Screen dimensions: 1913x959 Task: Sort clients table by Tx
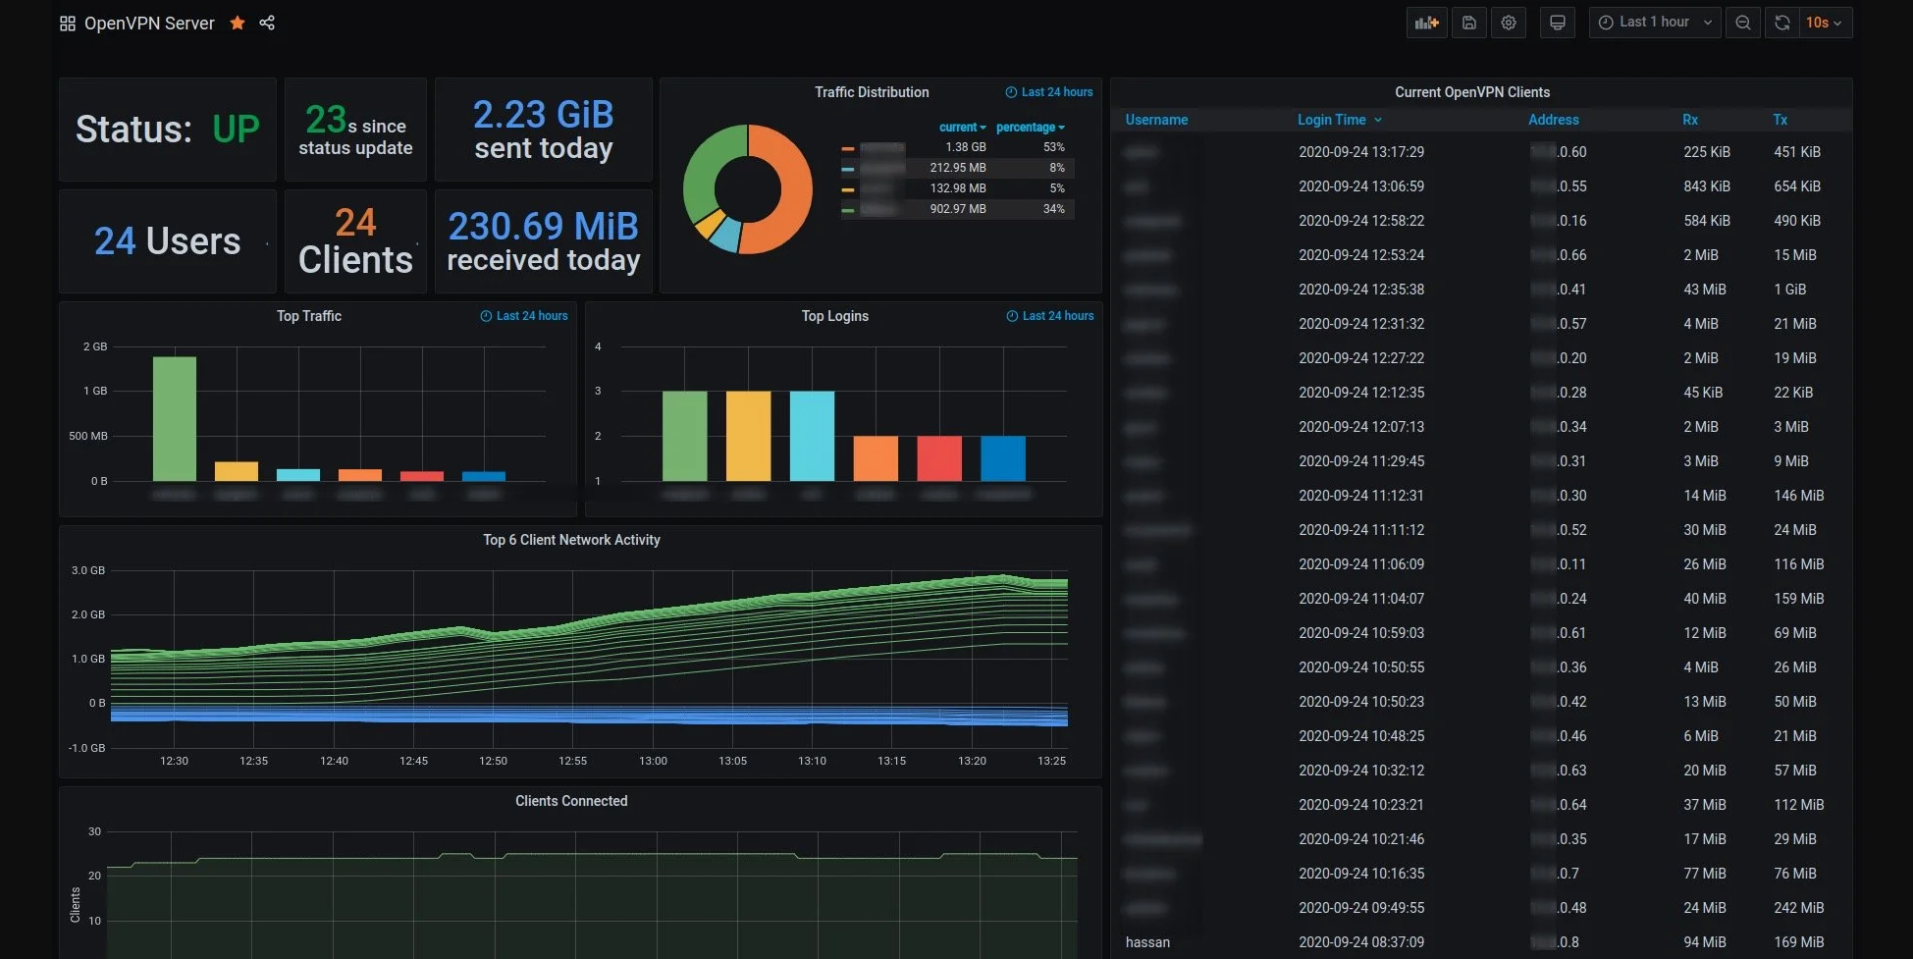coord(1780,119)
